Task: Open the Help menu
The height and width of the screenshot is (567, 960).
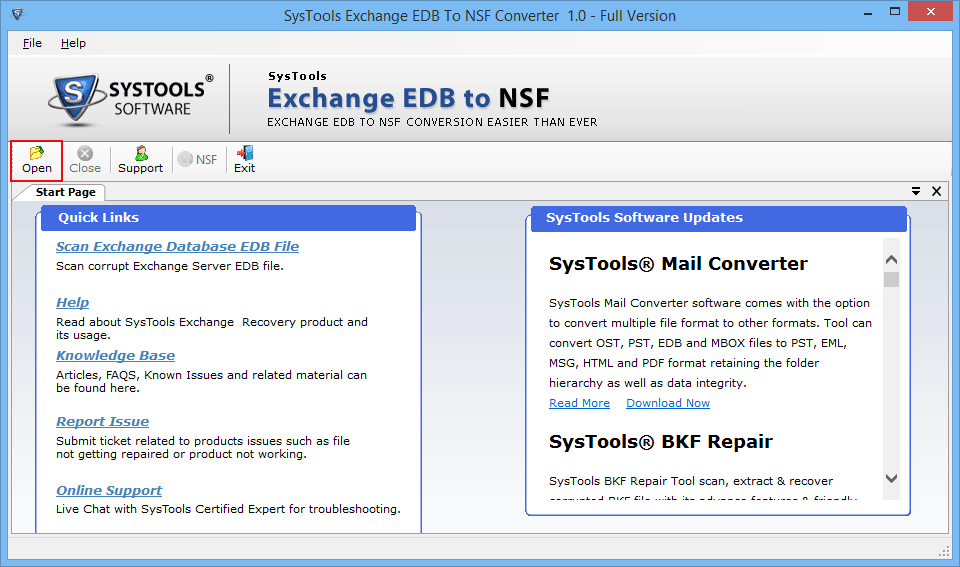Action: click(x=73, y=43)
